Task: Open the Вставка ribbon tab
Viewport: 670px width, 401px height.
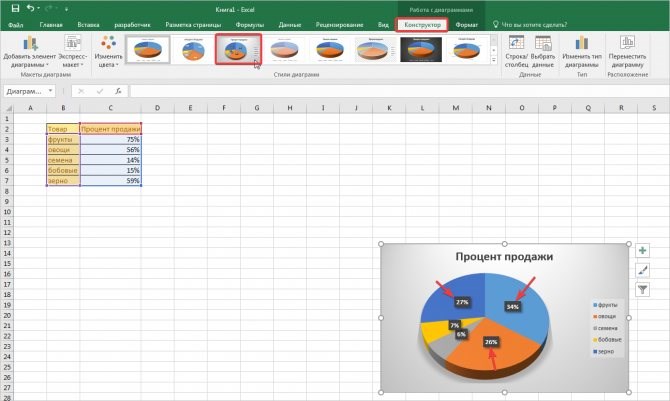Action: click(x=88, y=25)
